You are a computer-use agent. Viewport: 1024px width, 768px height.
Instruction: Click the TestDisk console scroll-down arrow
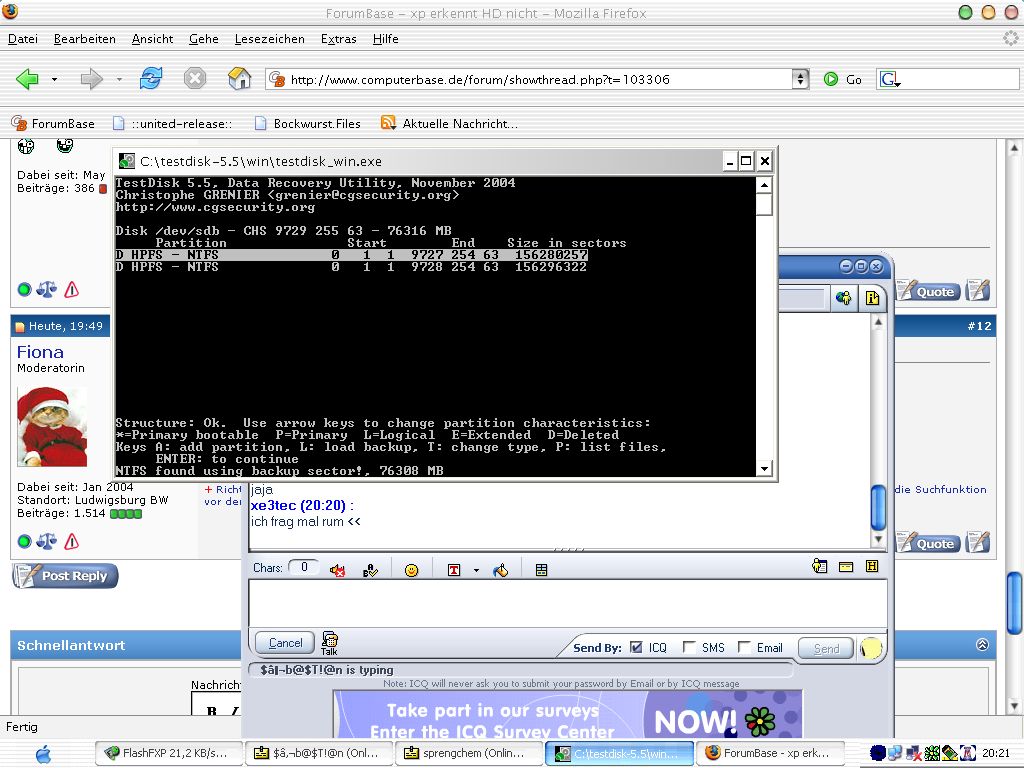764,468
